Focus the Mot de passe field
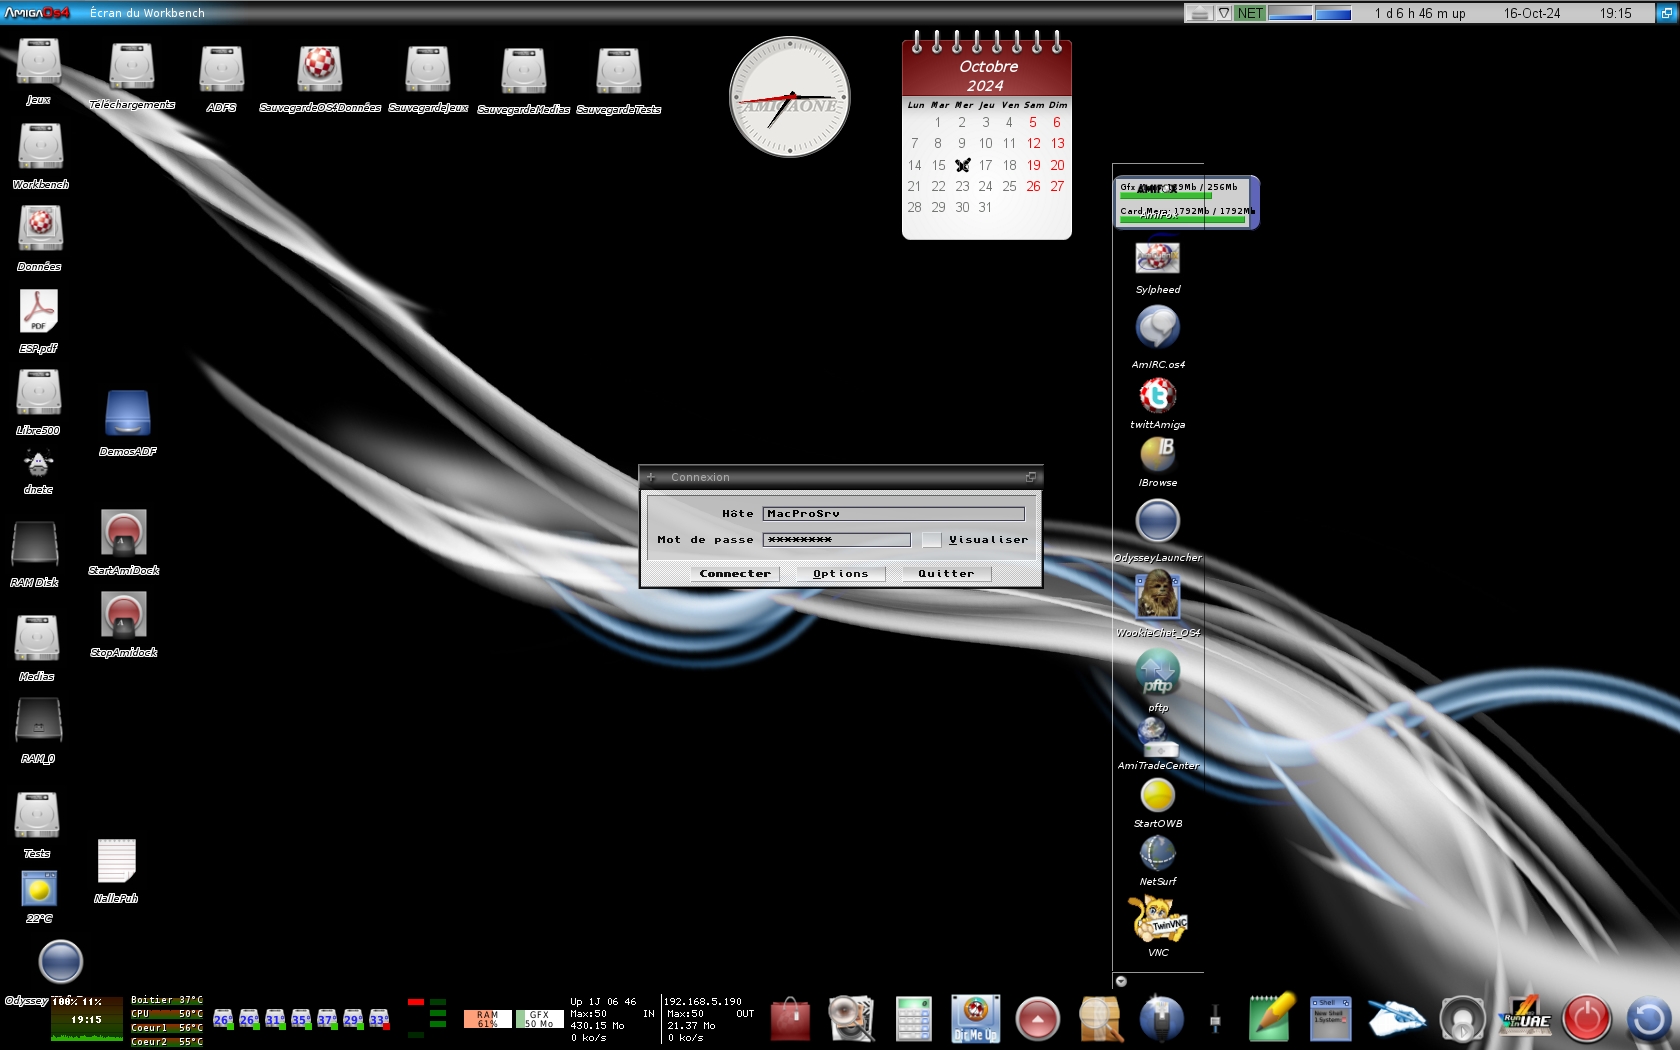The height and width of the screenshot is (1050, 1680). click(x=837, y=540)
